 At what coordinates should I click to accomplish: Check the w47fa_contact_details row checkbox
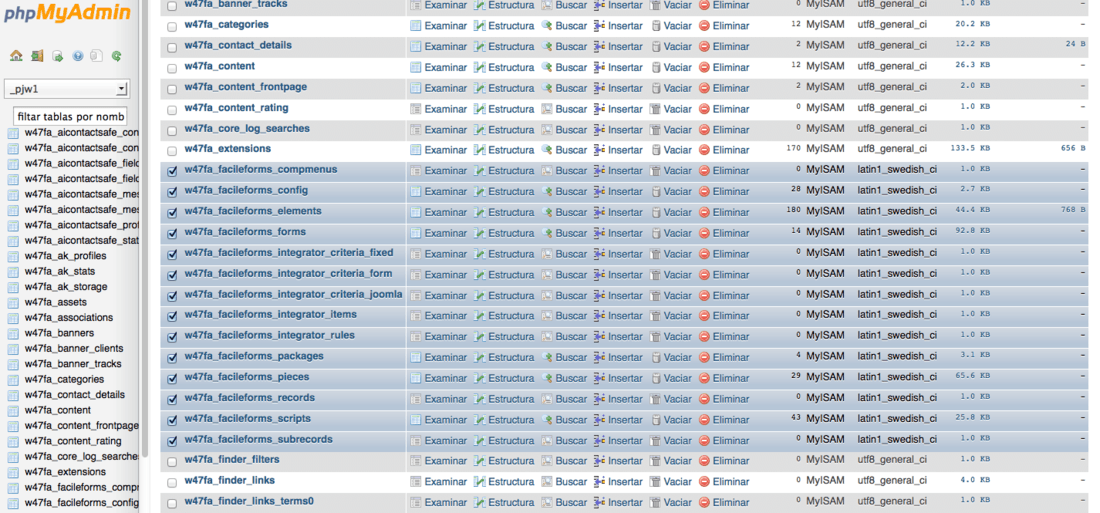[172, 48]
